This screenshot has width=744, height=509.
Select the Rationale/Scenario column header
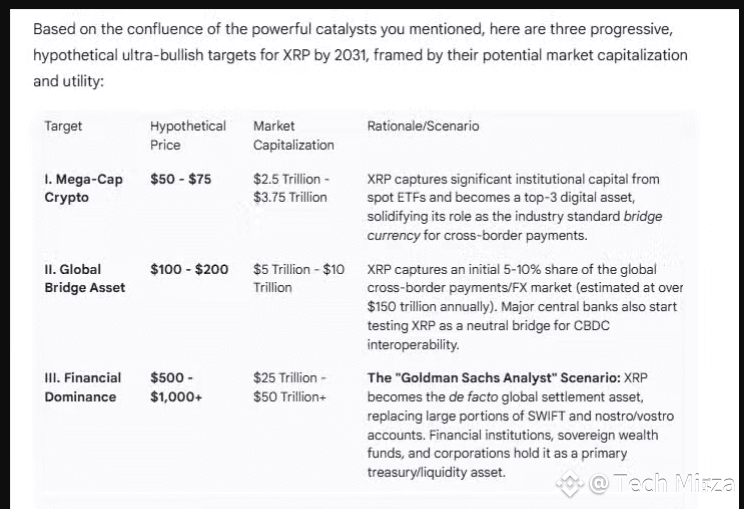coord(423,126)
